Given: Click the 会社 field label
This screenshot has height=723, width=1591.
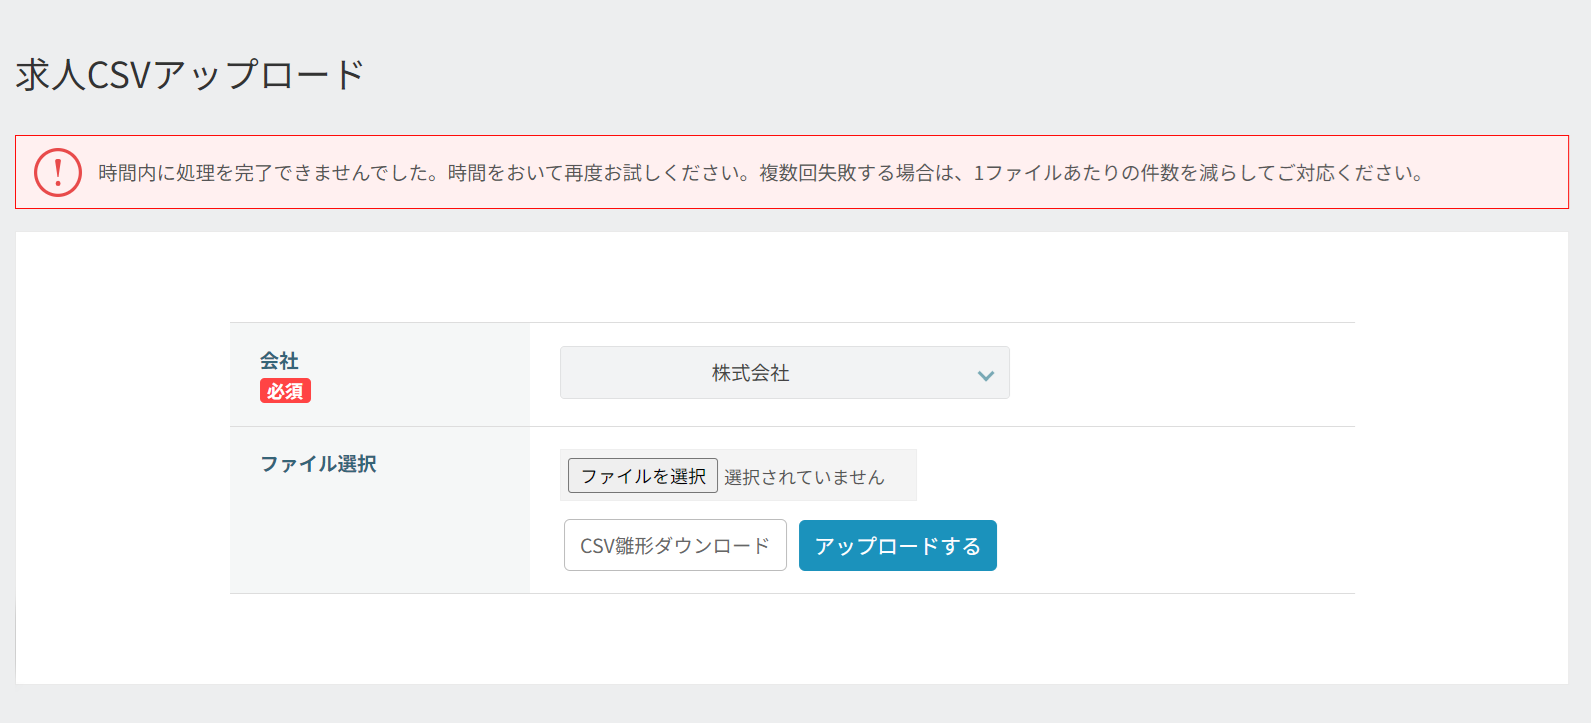Looking at the screenshot, I should (279, 360).
